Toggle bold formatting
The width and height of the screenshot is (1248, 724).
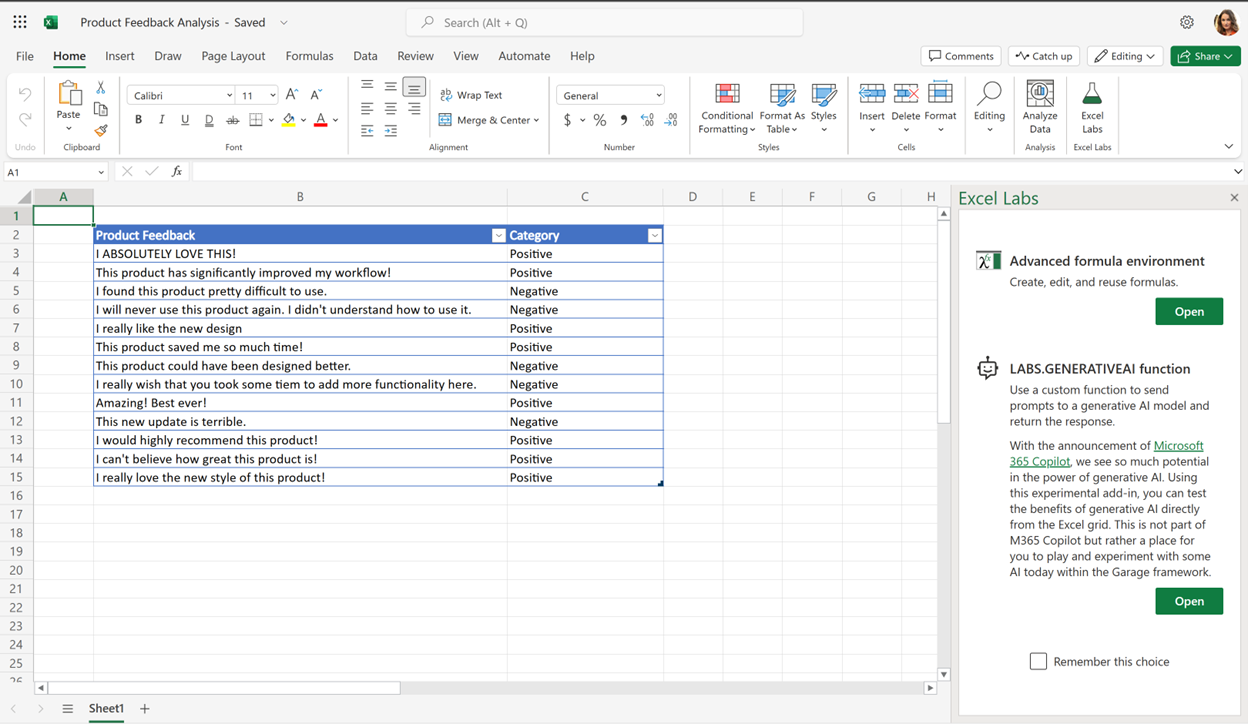(138, 119)
